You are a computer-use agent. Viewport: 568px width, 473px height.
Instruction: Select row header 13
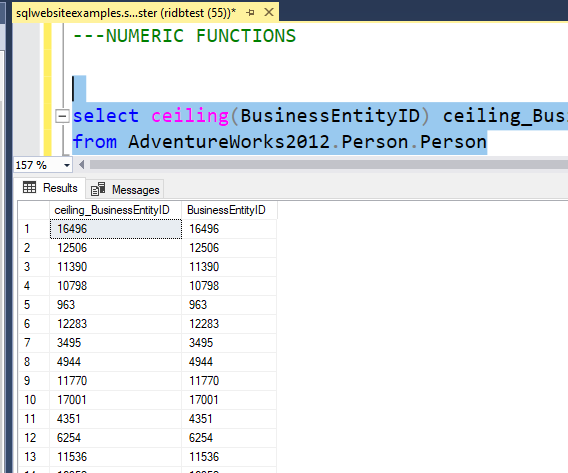click(x=34, y=457)
